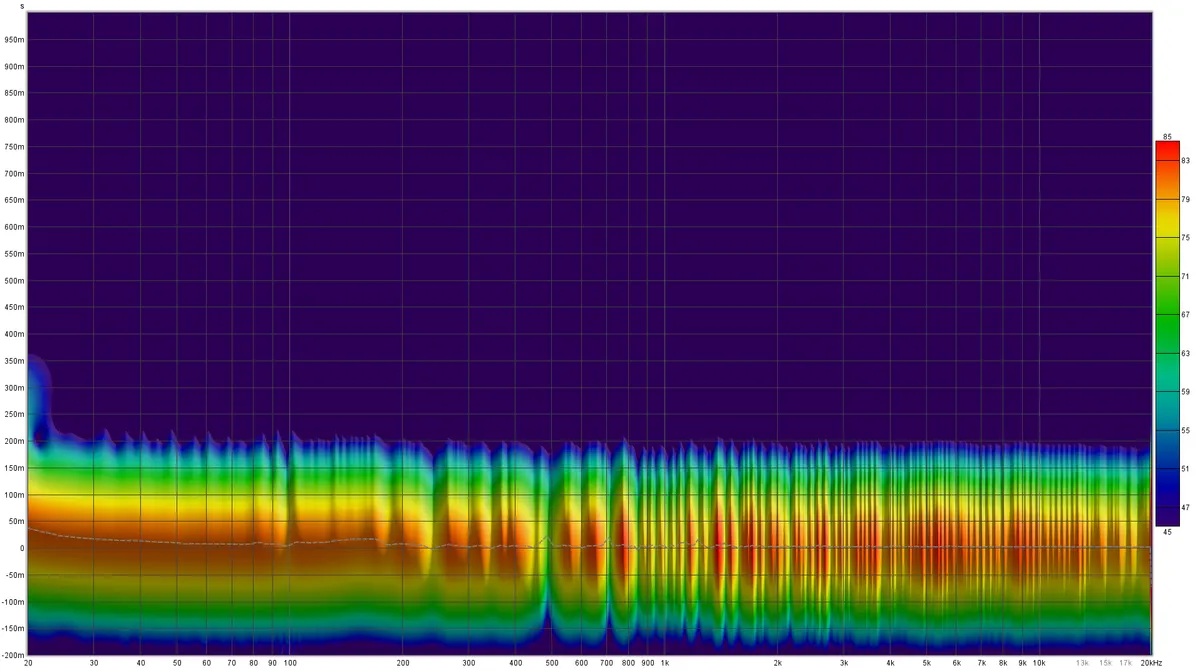Pick the 500 frequency axis label
Viewport: 1200px width, 671px height.
click(x=551, y=663)
